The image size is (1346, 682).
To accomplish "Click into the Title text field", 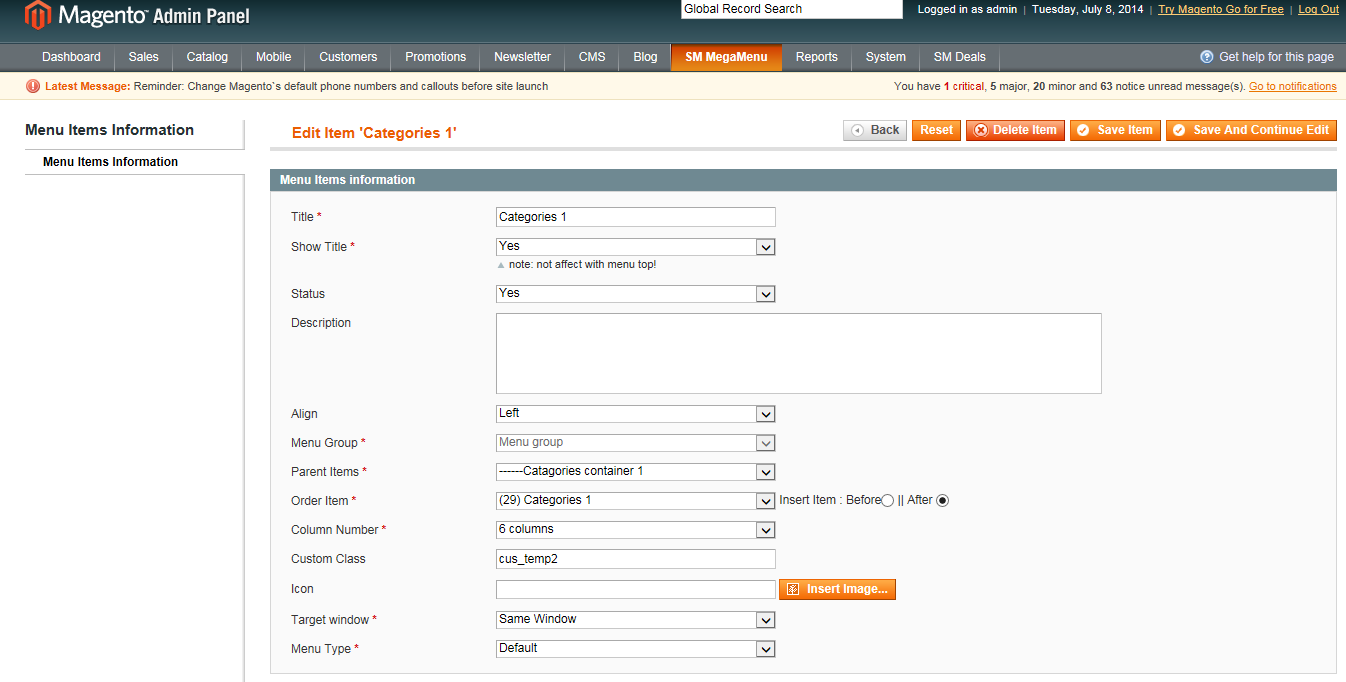I will [636, 217].
